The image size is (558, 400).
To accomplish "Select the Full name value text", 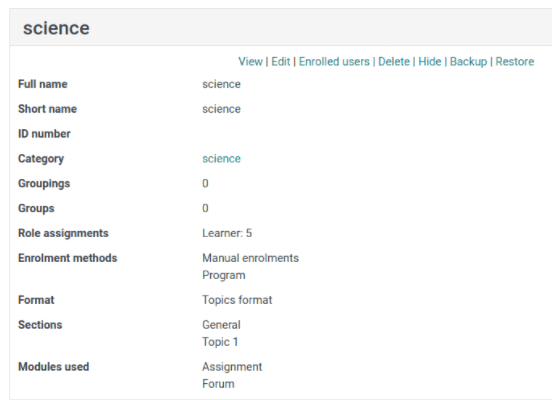I will 221,84.
